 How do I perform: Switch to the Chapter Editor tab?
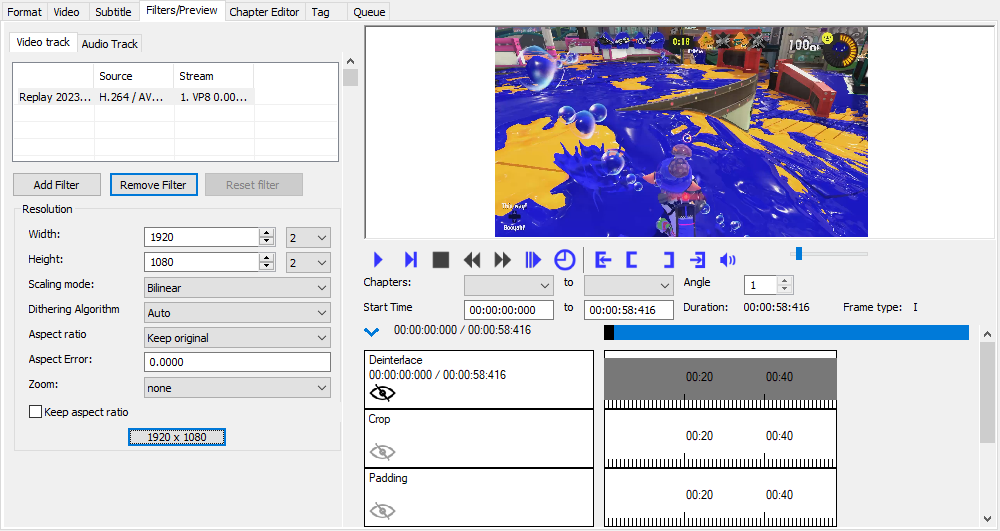point(264,12)
